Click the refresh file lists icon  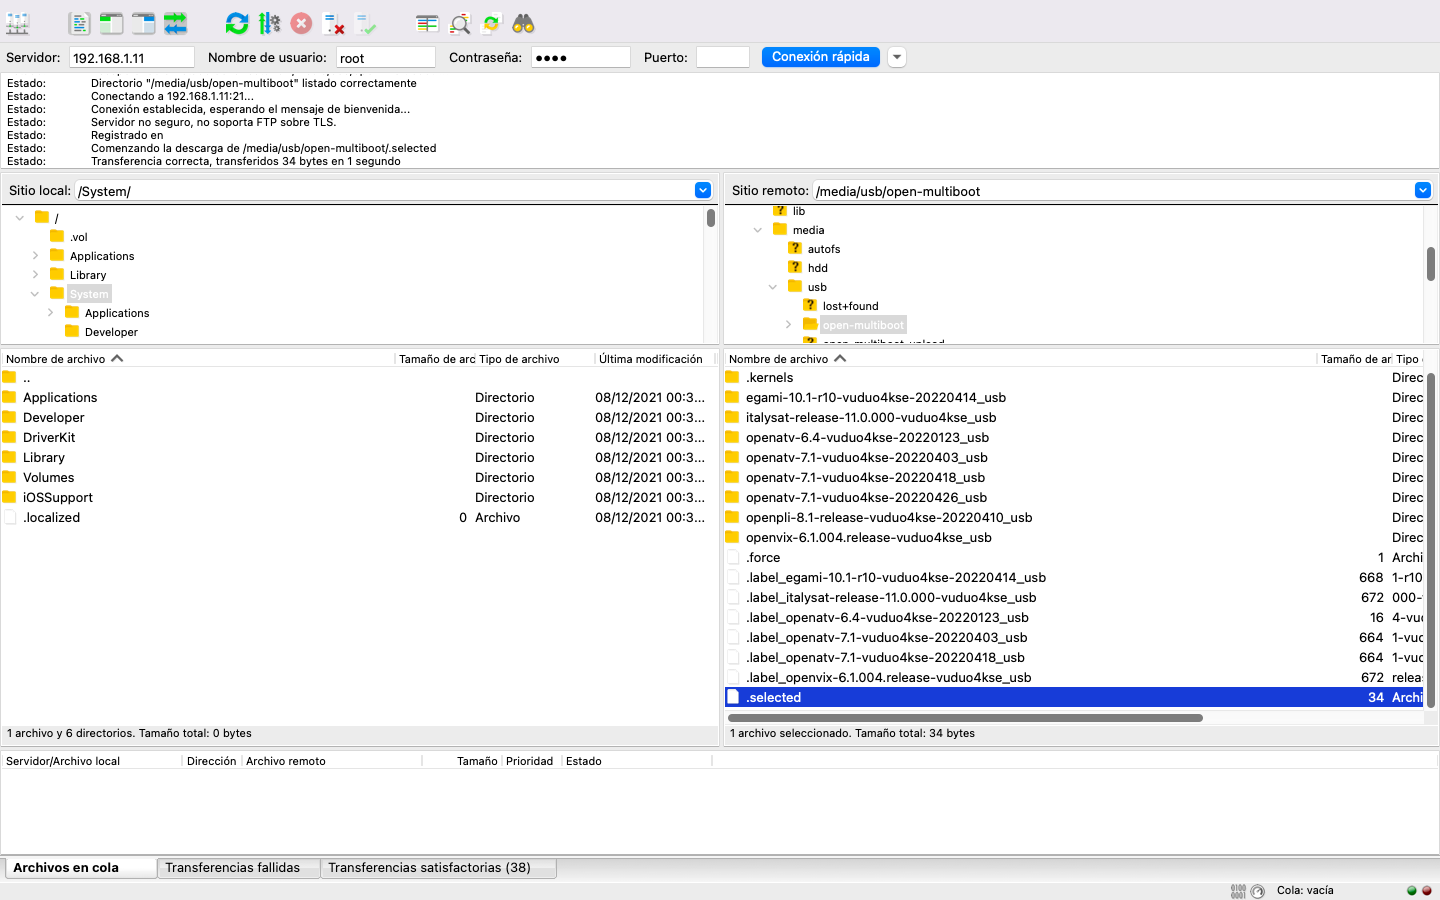237,23
